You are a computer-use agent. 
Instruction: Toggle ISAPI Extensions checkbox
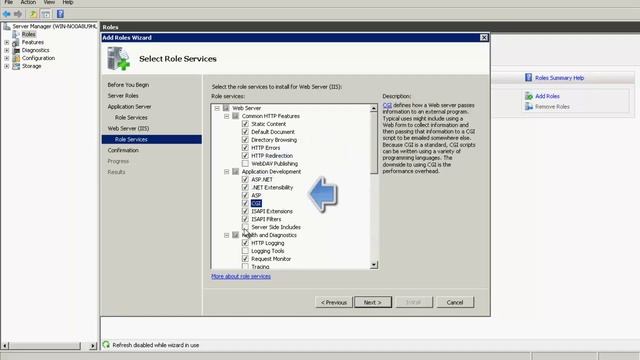point(245,211)
